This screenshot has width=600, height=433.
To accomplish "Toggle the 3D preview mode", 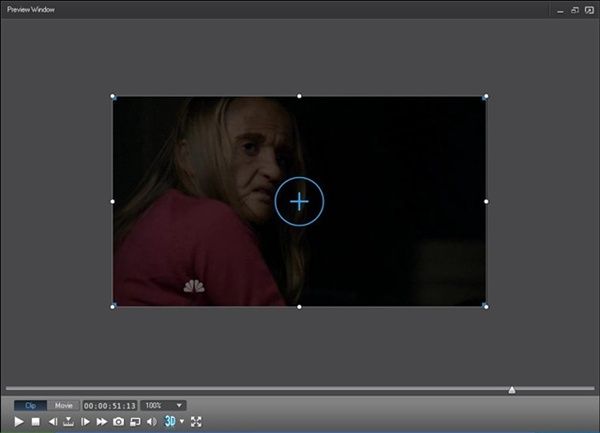I will (170, 421).
